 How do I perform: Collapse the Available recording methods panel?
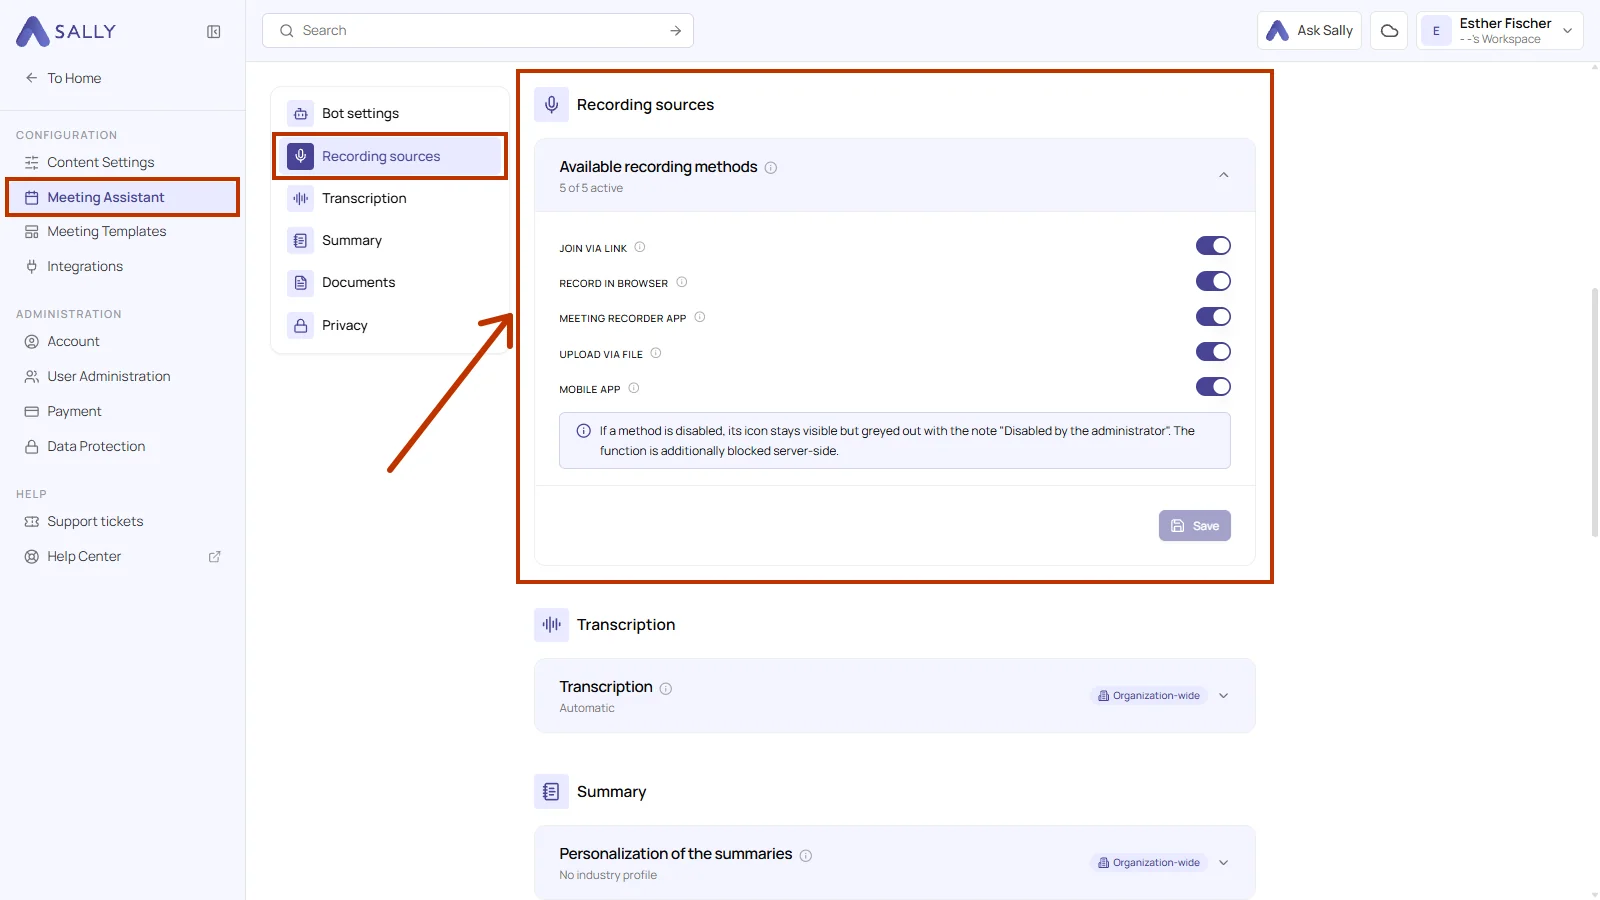click(x=1224, y=175)
